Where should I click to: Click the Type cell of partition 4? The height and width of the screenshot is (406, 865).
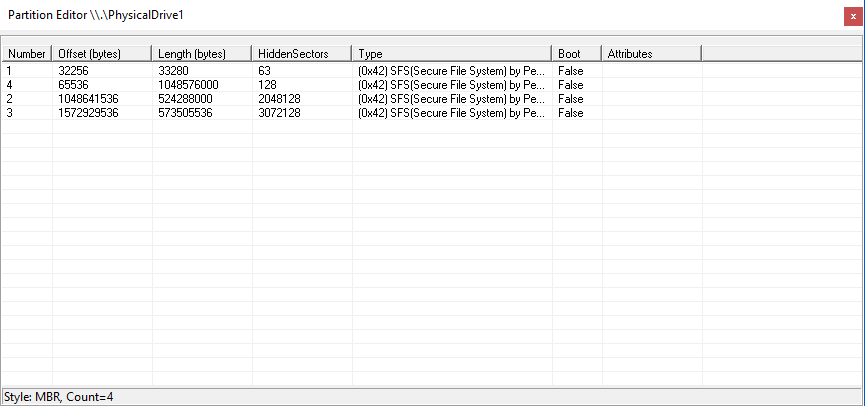pyautogui.click(x=452, y=85)
